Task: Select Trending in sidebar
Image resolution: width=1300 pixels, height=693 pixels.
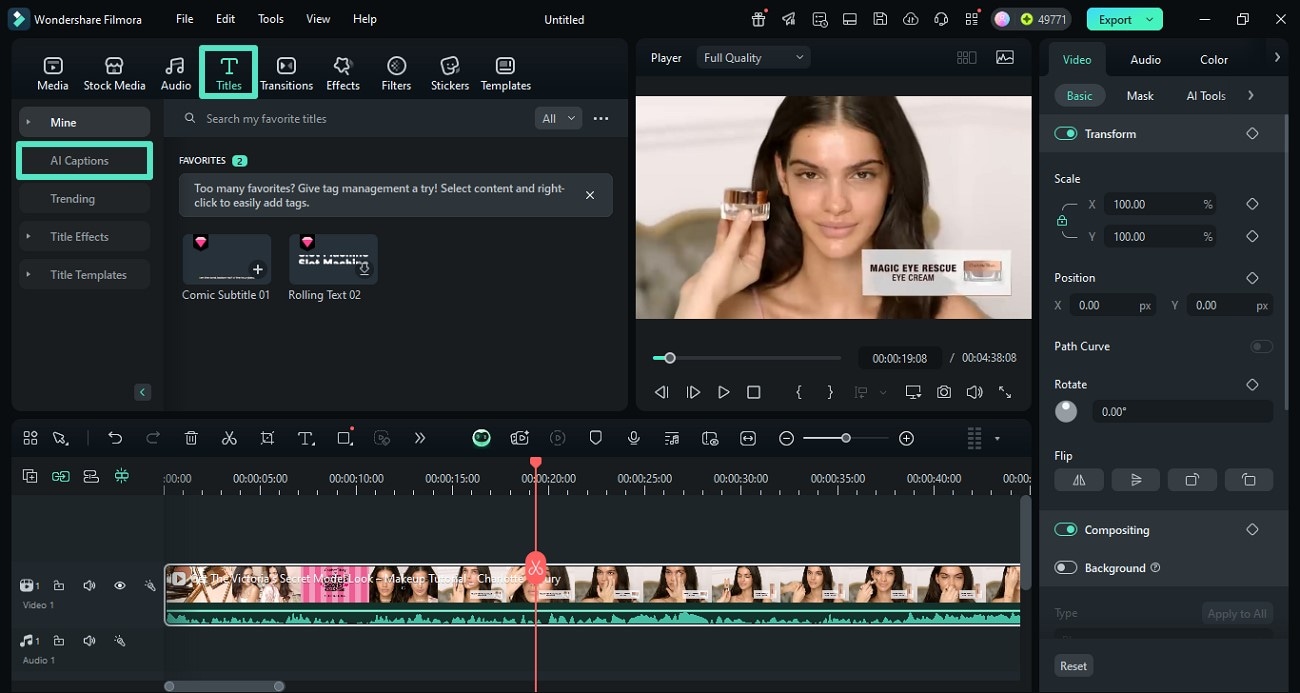Action: [84, 199]
